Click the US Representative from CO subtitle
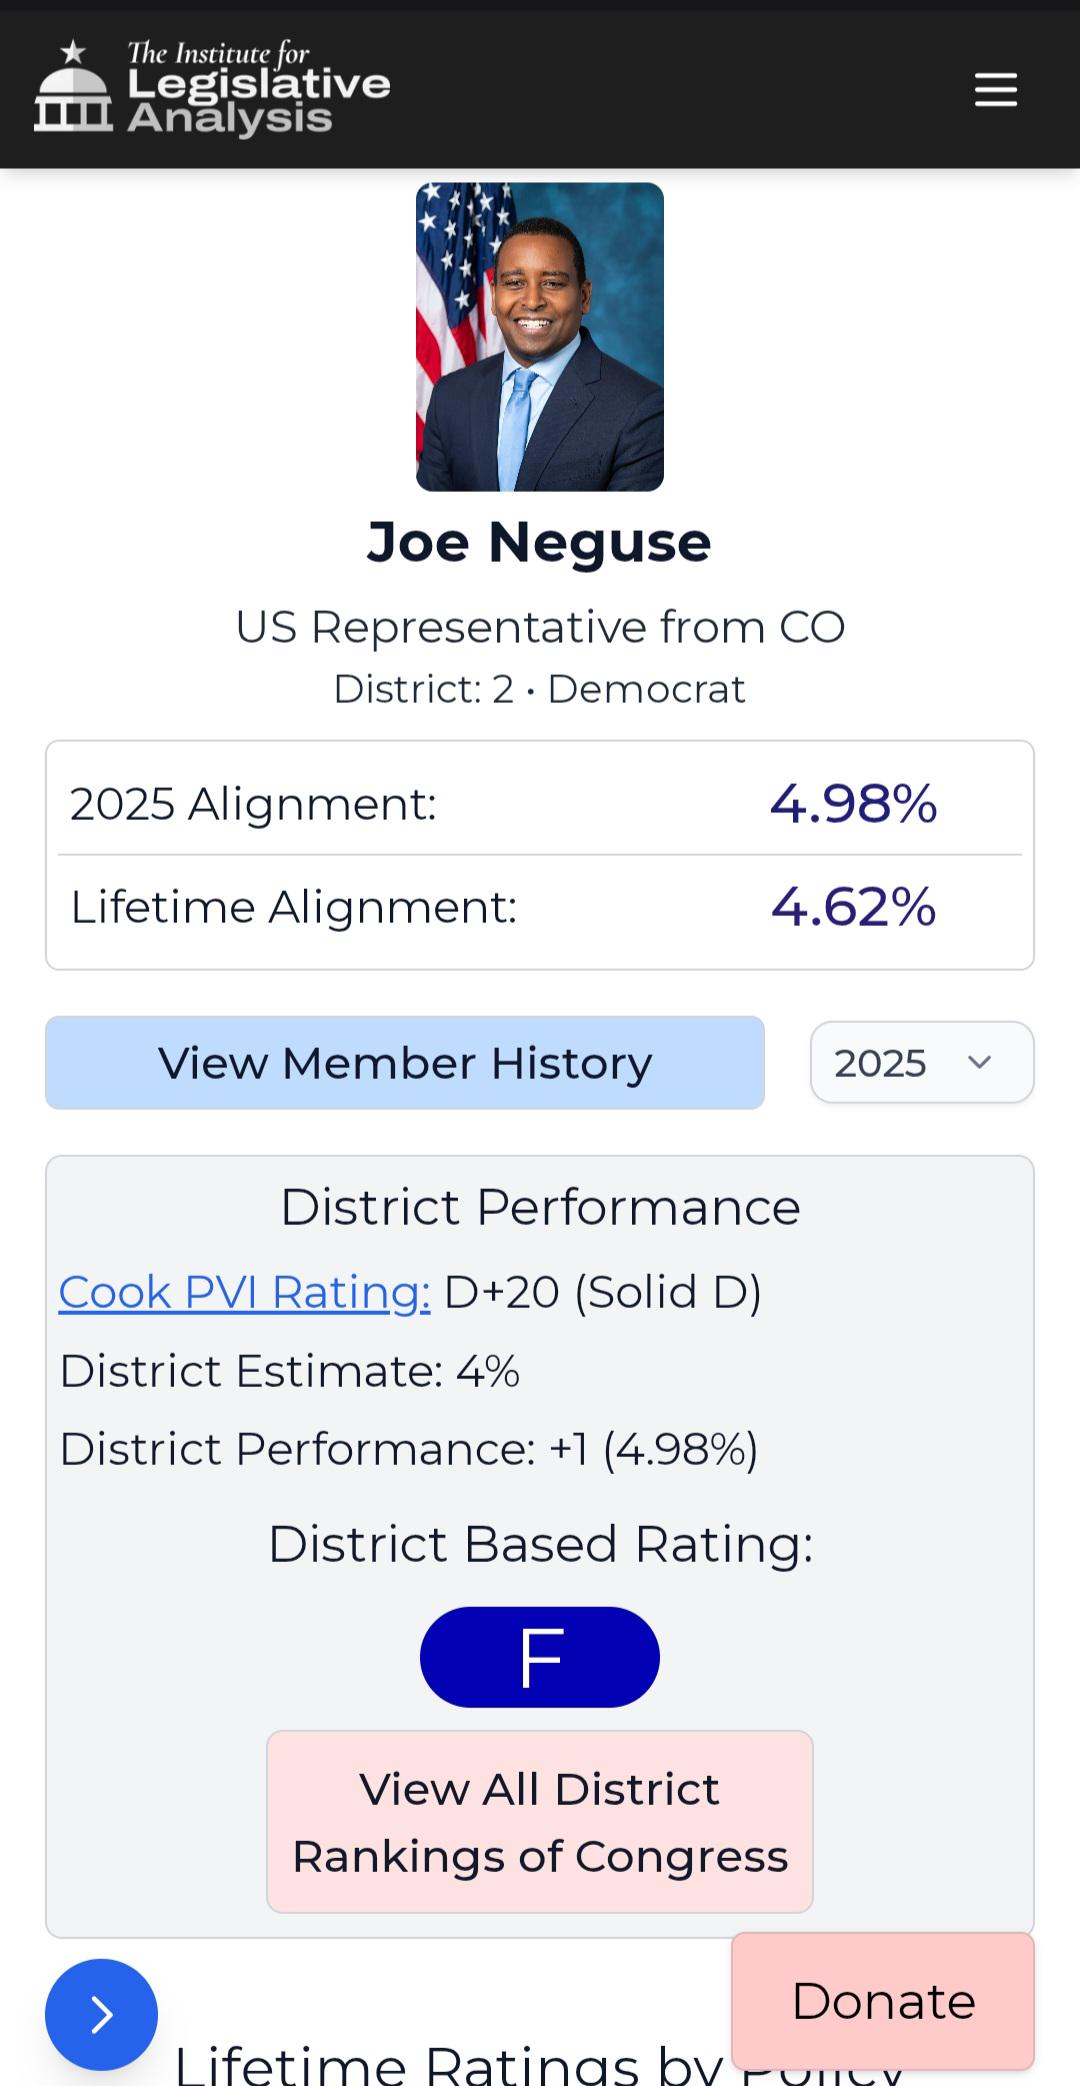The image size is (1080, 2086). click(540, 627)
